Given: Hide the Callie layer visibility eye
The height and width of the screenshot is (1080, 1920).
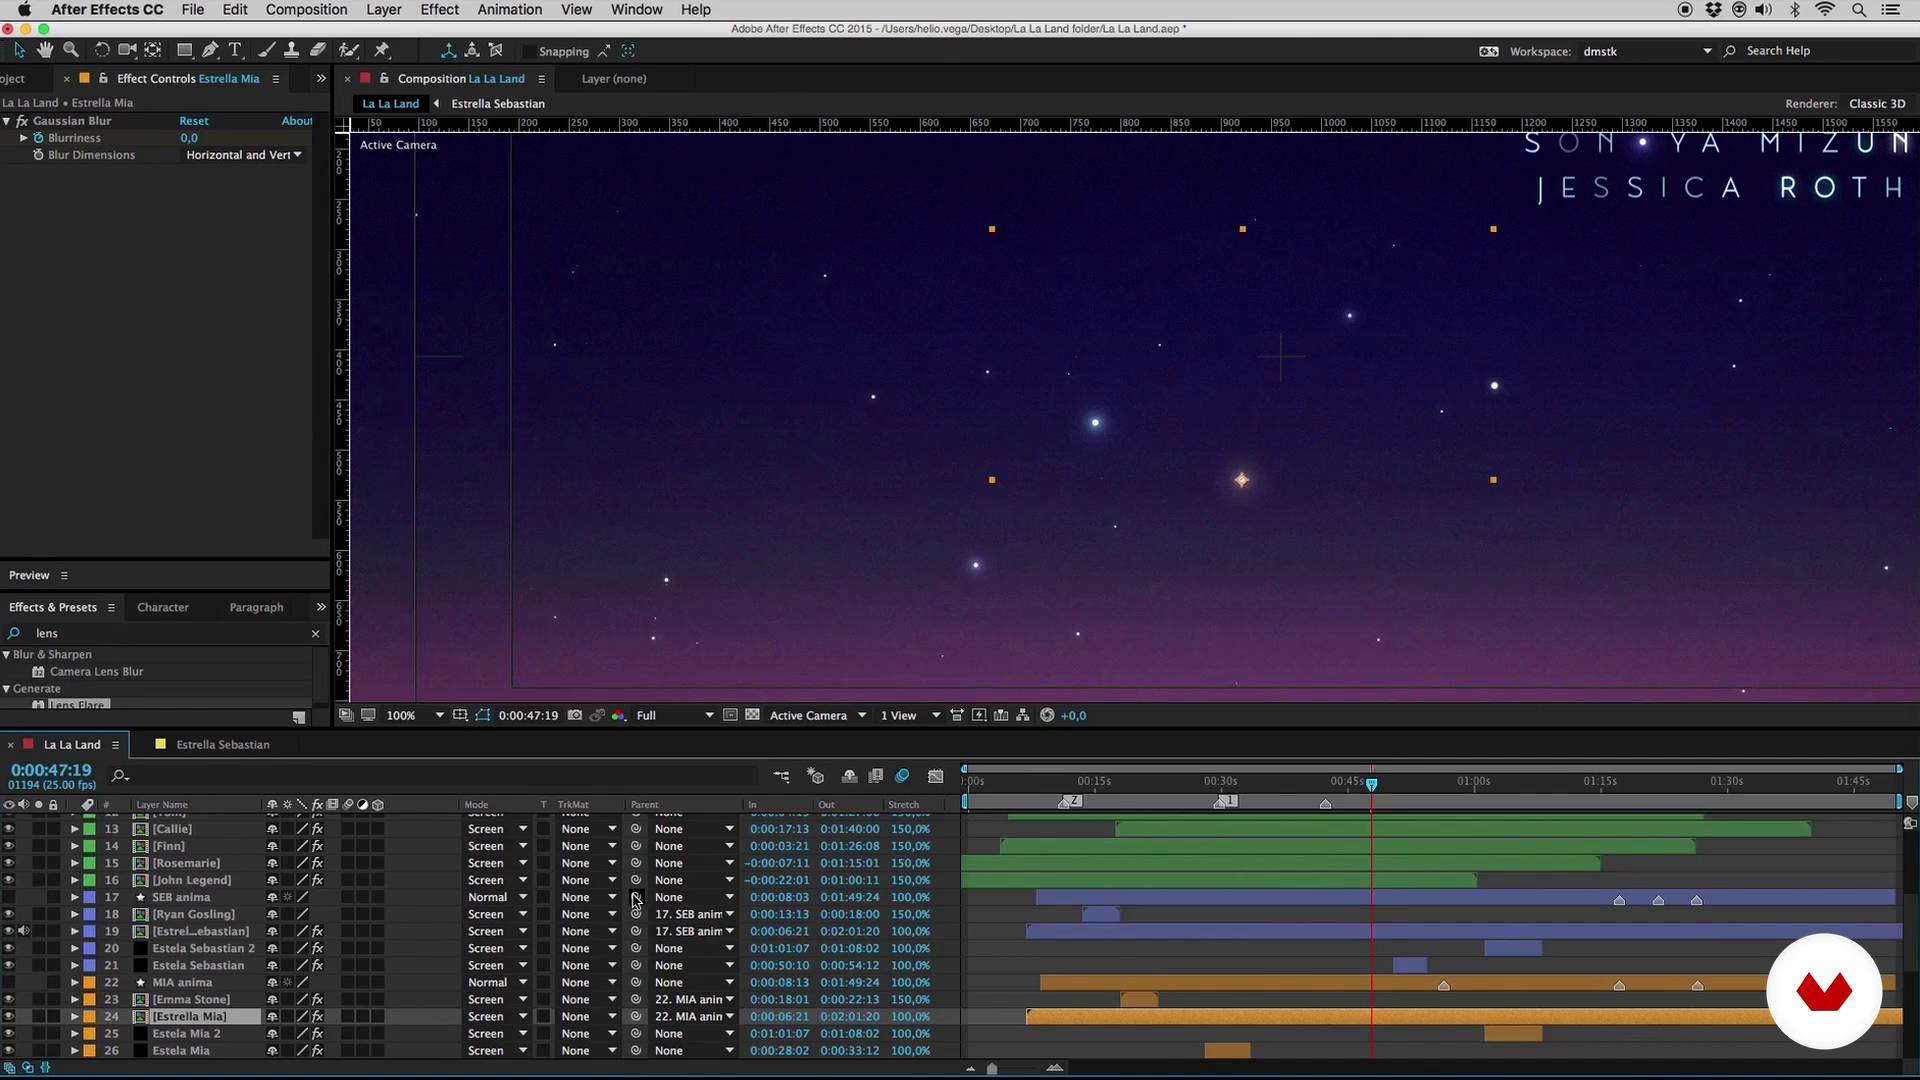Looking at the screenshot, I should pos(9,829).
